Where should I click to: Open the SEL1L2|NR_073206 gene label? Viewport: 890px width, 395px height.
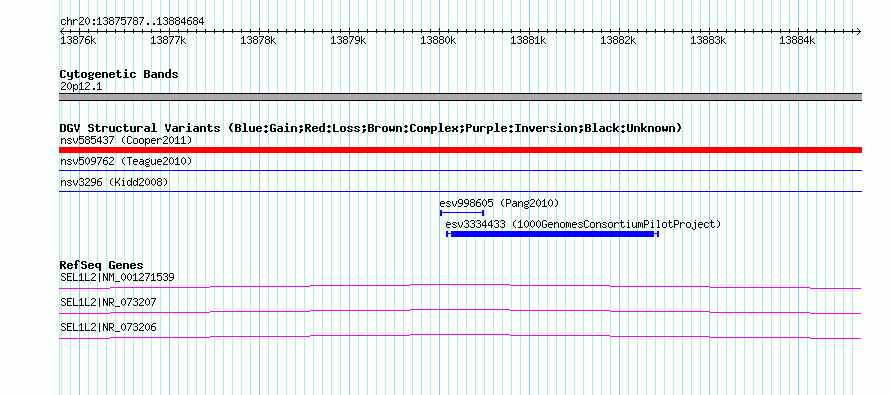point(108,327)
